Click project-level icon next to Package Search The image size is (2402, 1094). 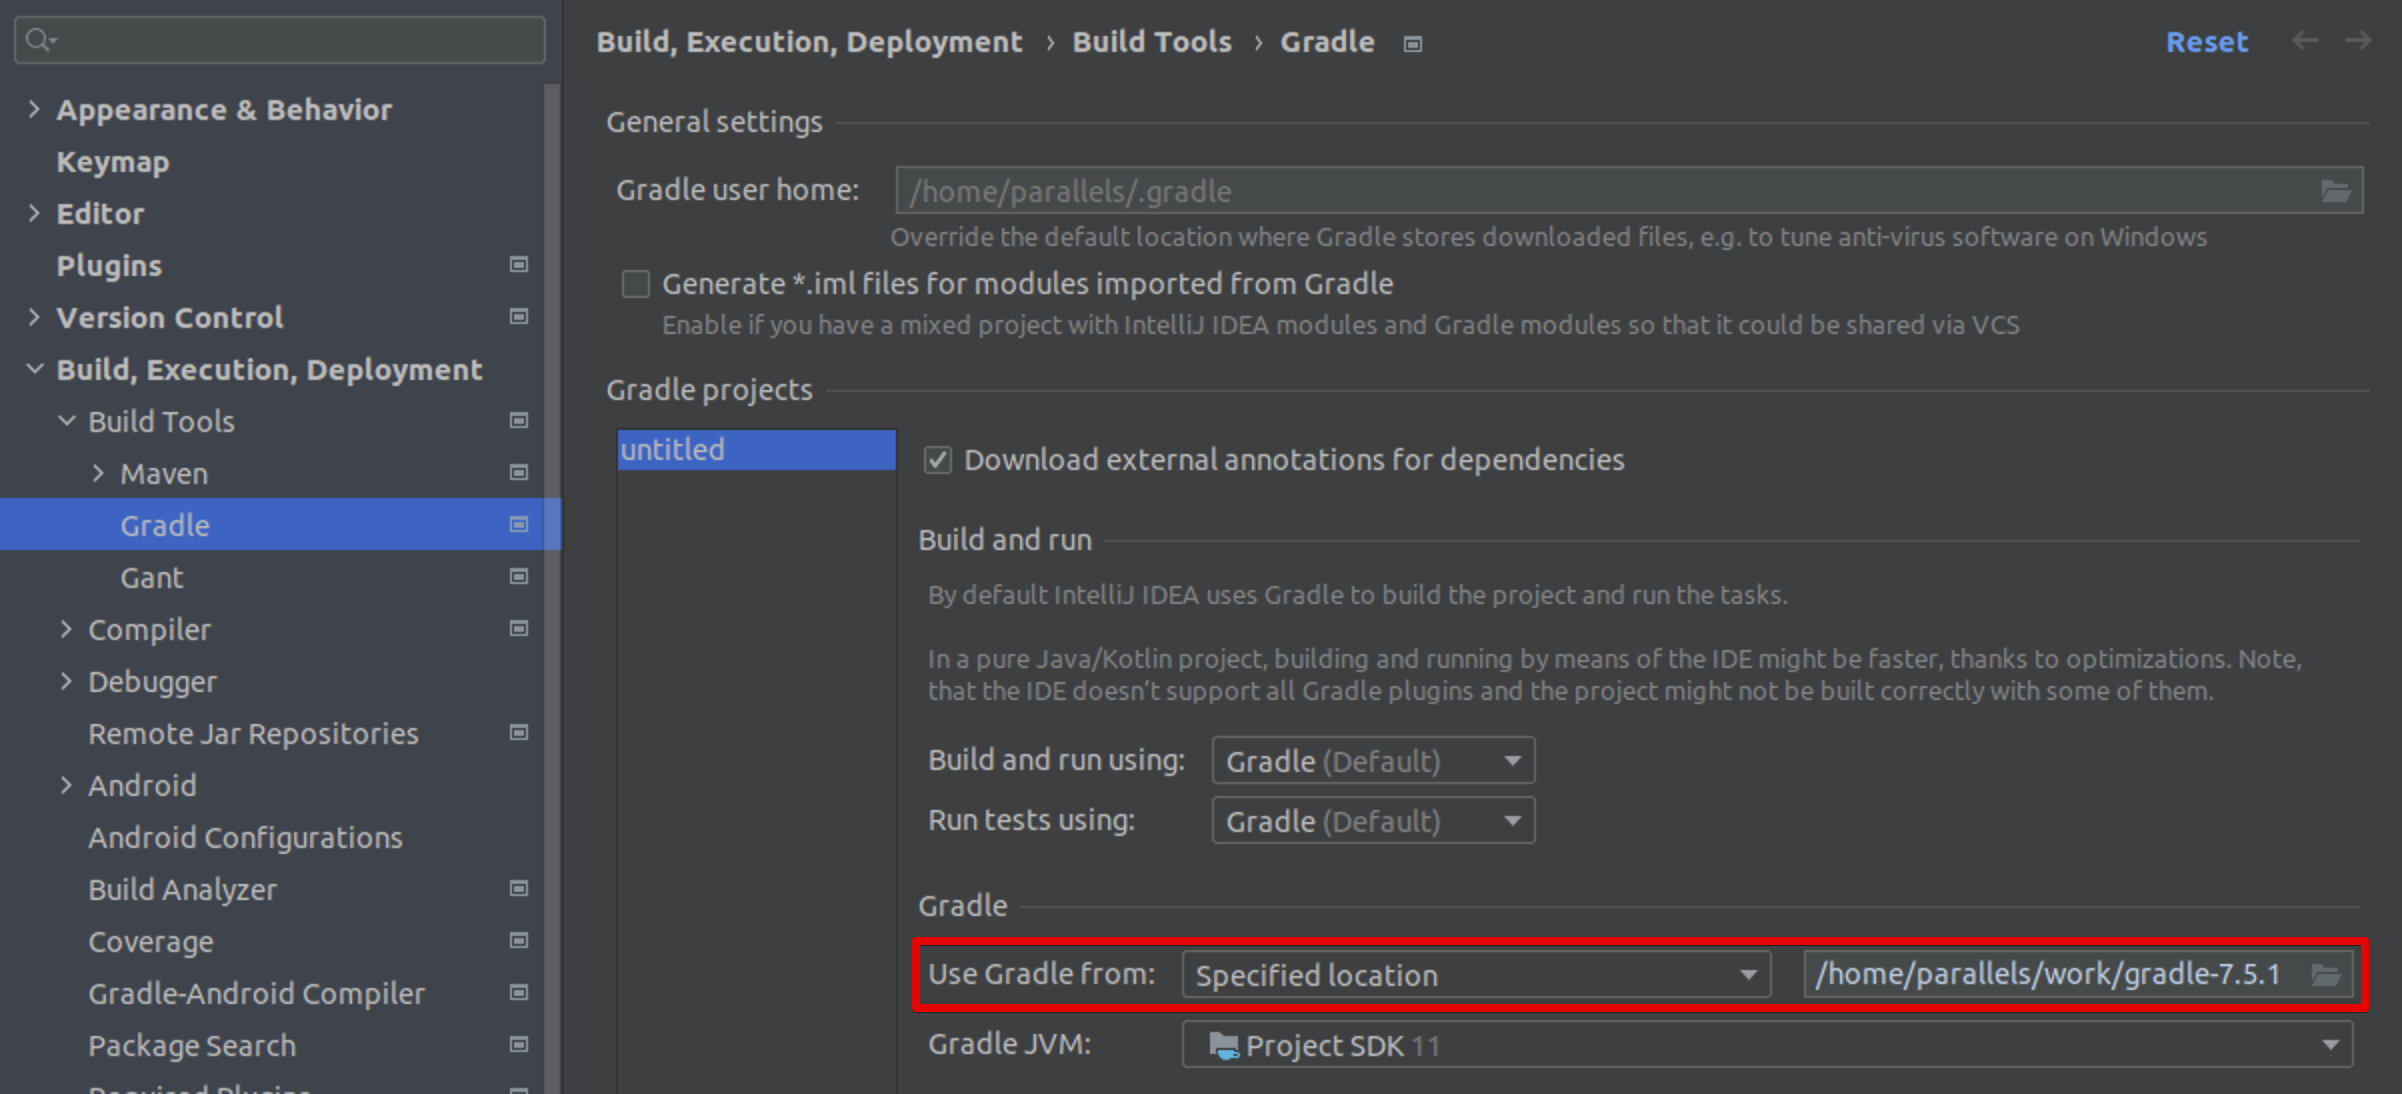coord(518,1045)
